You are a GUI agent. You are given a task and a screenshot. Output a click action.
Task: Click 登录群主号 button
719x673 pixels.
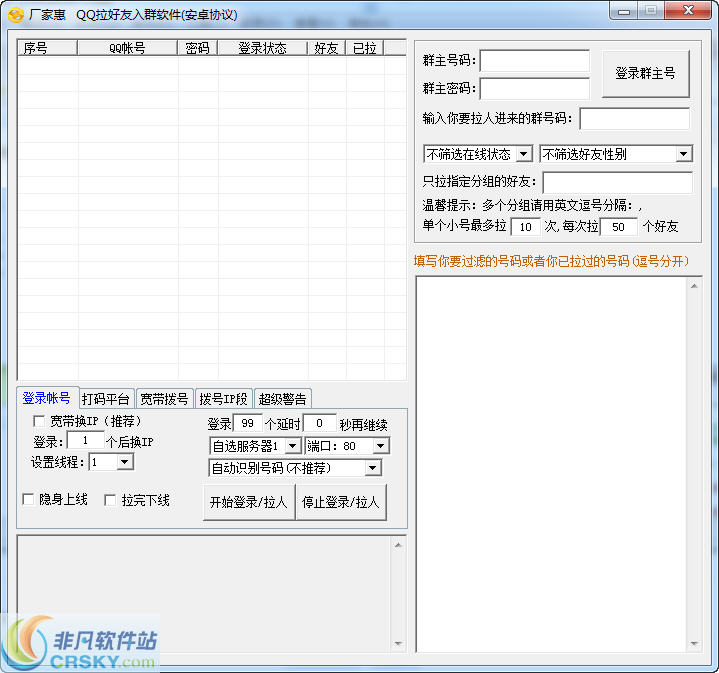(x=645, y=73)
